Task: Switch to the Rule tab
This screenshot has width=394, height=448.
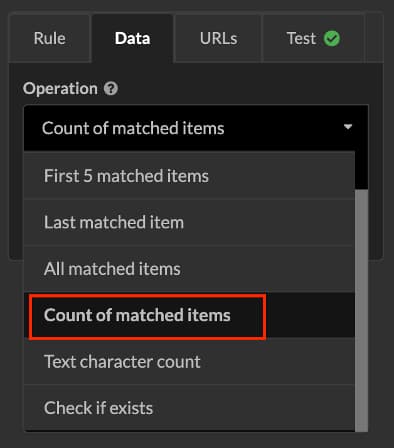Action: 49,38
